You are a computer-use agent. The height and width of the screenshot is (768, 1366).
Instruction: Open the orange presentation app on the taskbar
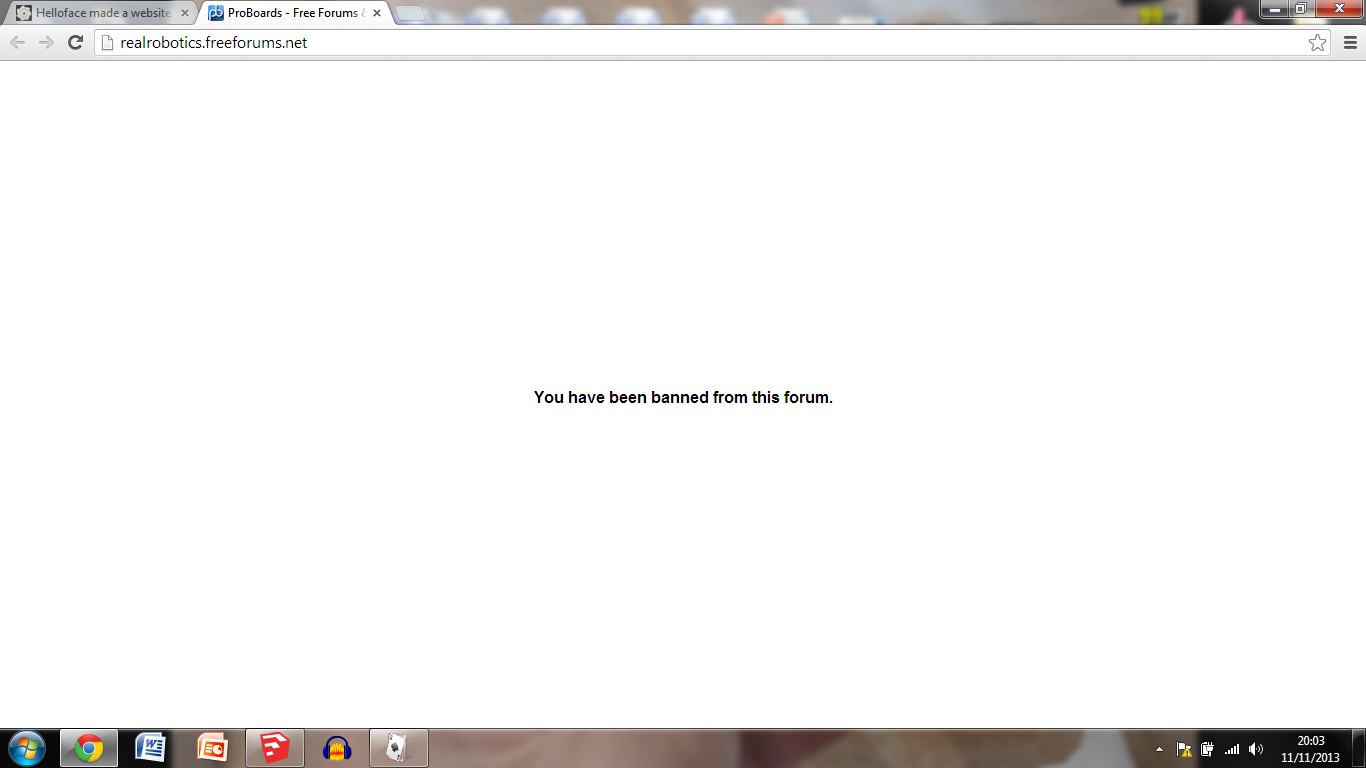pyautogui.click(x=213, y=748)
